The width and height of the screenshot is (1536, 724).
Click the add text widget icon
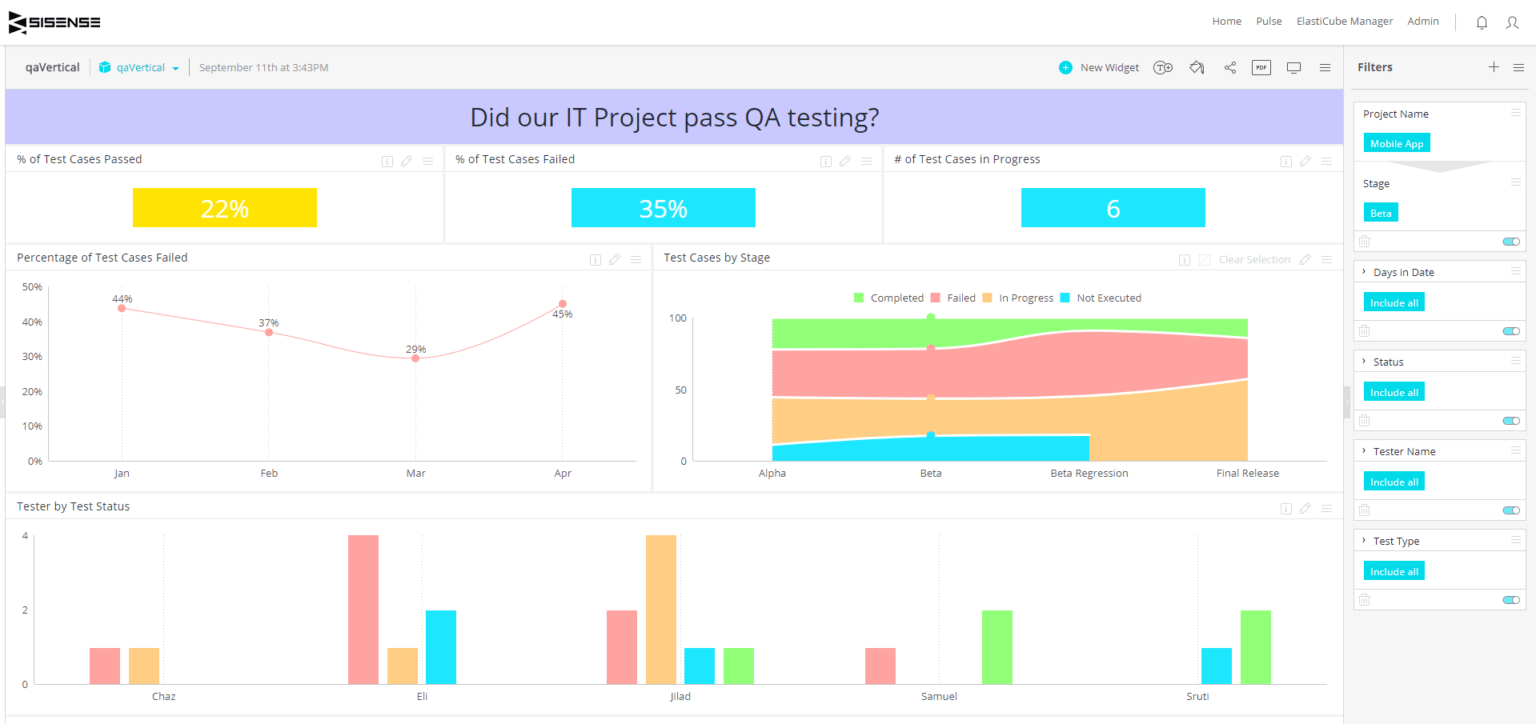click(1163, 67)
